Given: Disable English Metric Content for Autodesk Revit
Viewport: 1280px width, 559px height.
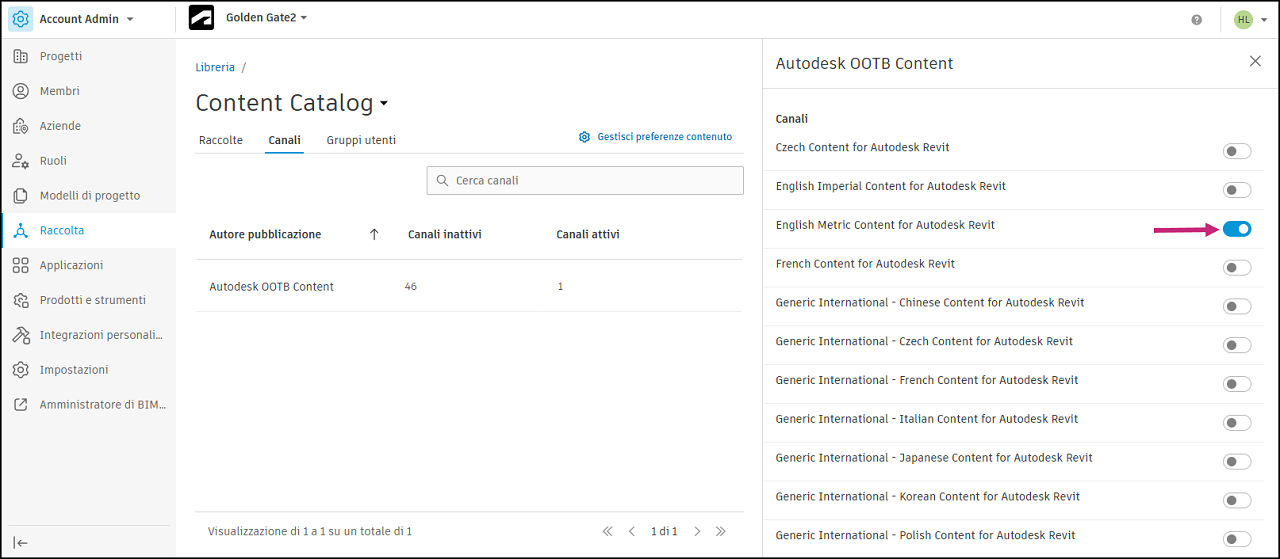Looking at the screenshot, I should (x=1237, y=229).
